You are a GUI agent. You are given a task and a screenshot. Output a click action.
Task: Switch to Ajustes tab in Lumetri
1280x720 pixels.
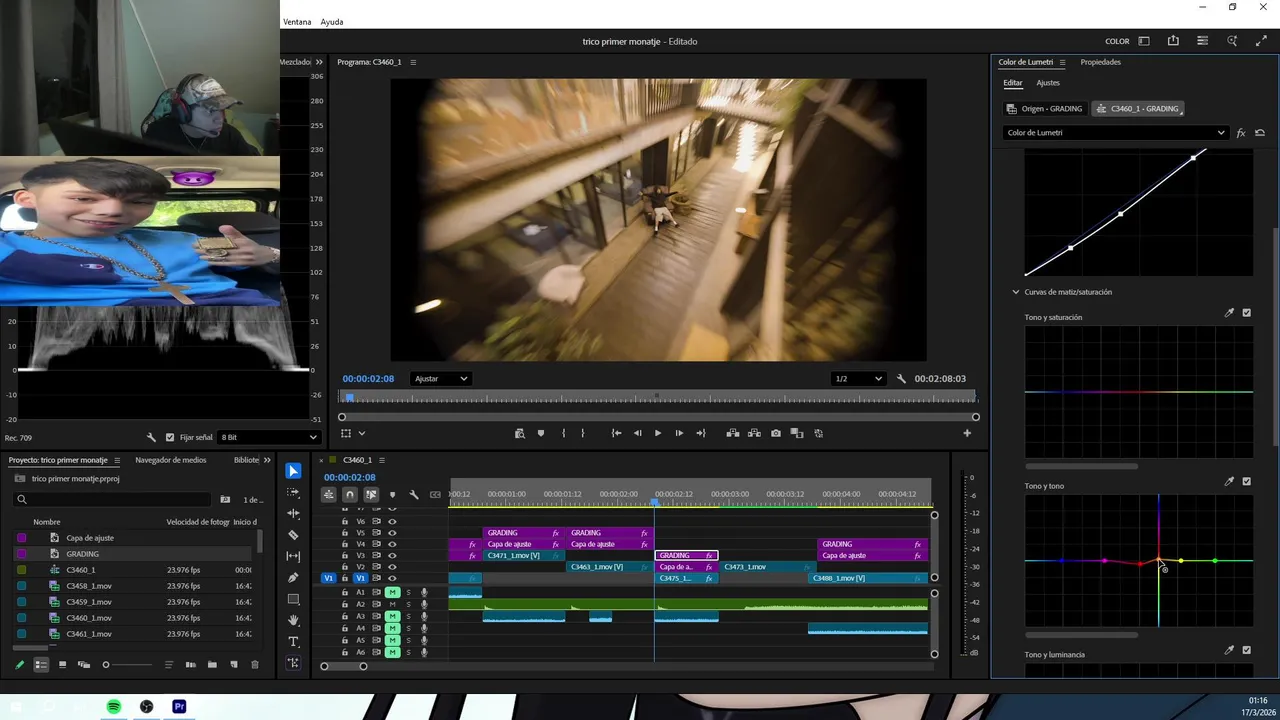click(1048, 83)
